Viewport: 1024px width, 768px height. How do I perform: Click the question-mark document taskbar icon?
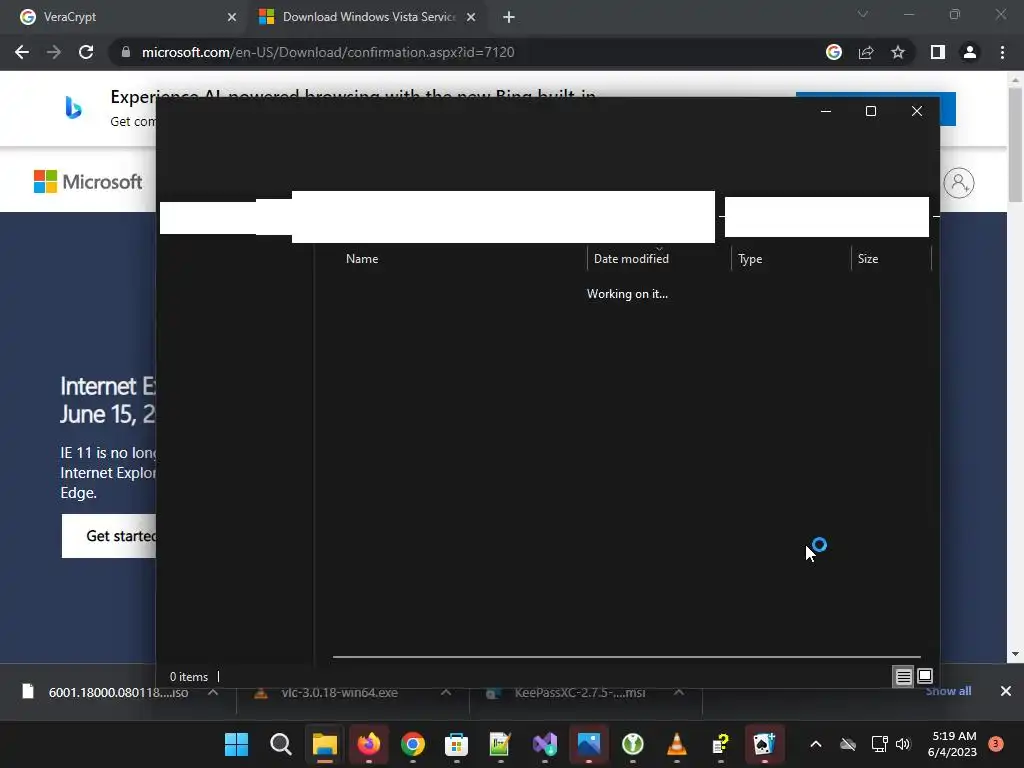tap(720, 744)
